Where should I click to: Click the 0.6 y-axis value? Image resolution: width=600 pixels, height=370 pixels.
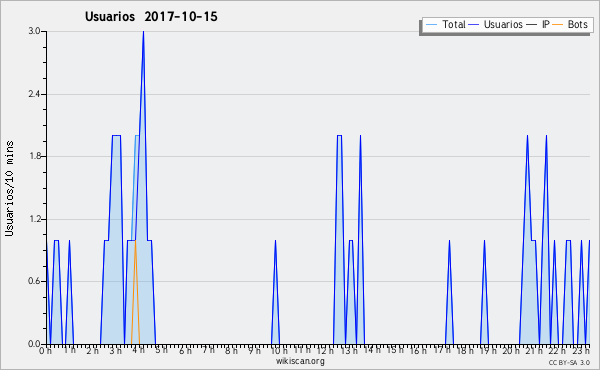click(x=34, y=282)
